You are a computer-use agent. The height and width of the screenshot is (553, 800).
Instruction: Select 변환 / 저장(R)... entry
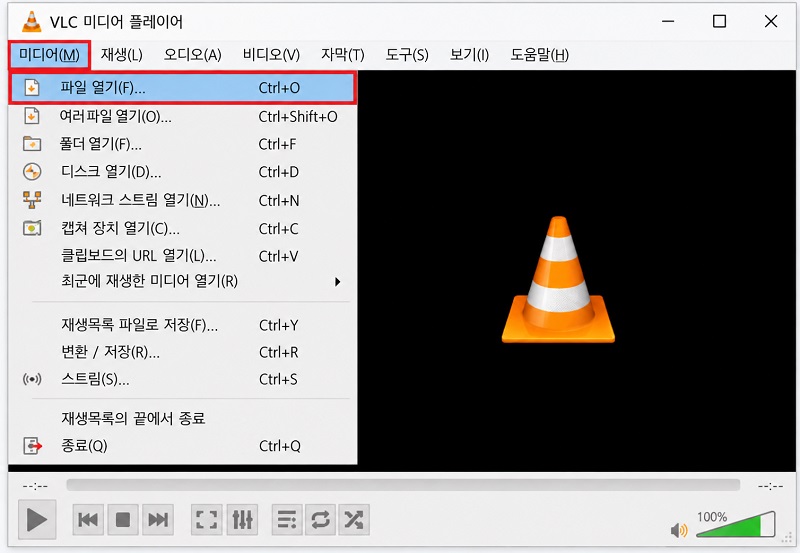(x=182, y=352)
